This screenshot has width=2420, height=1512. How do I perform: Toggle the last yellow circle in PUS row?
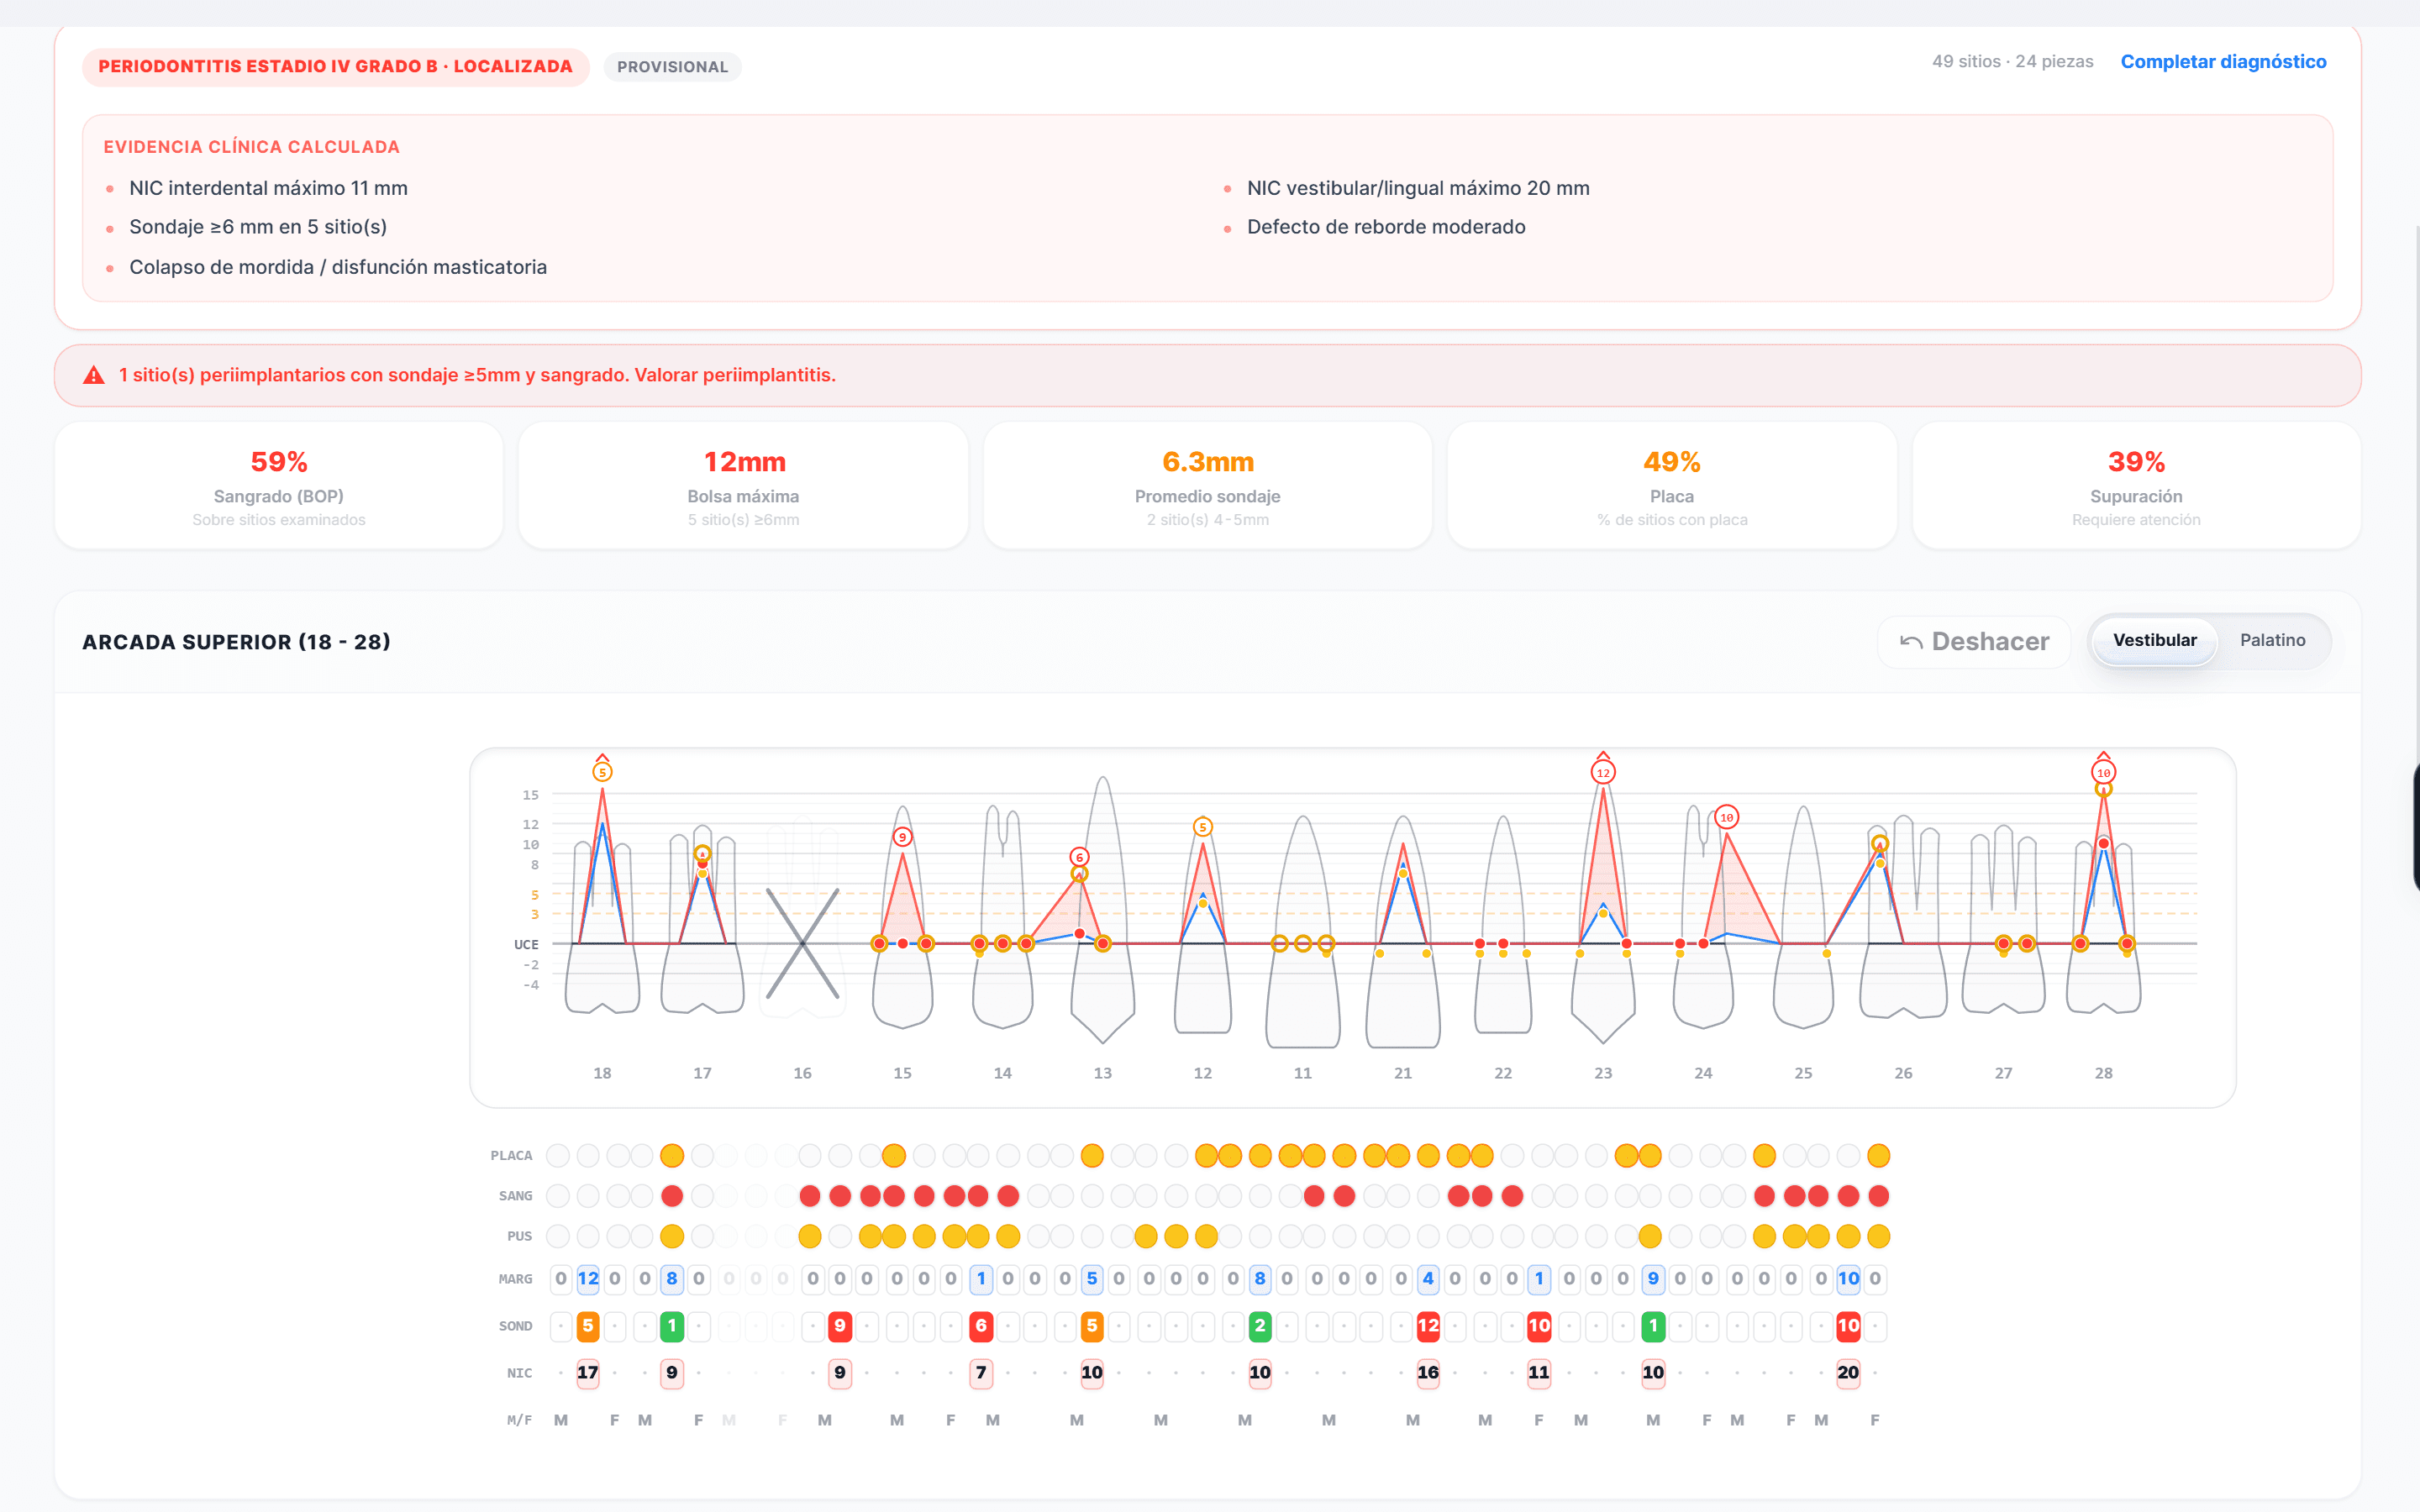point(1879,1236)
